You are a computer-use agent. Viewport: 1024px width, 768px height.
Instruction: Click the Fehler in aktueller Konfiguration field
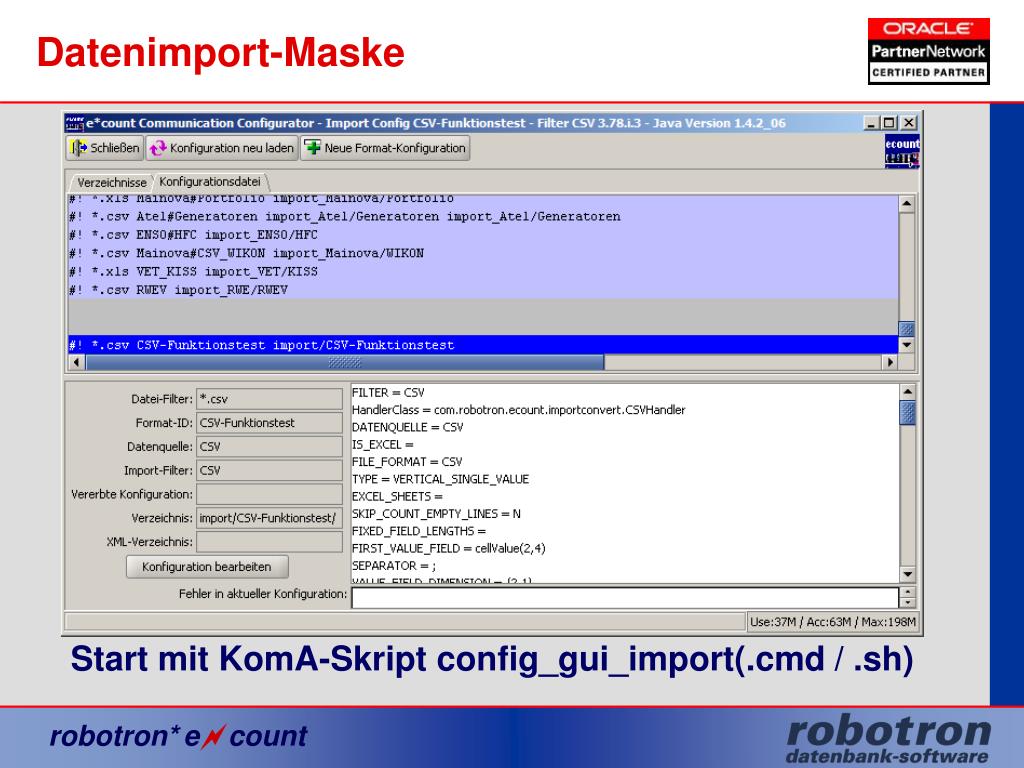coord(625,598)
